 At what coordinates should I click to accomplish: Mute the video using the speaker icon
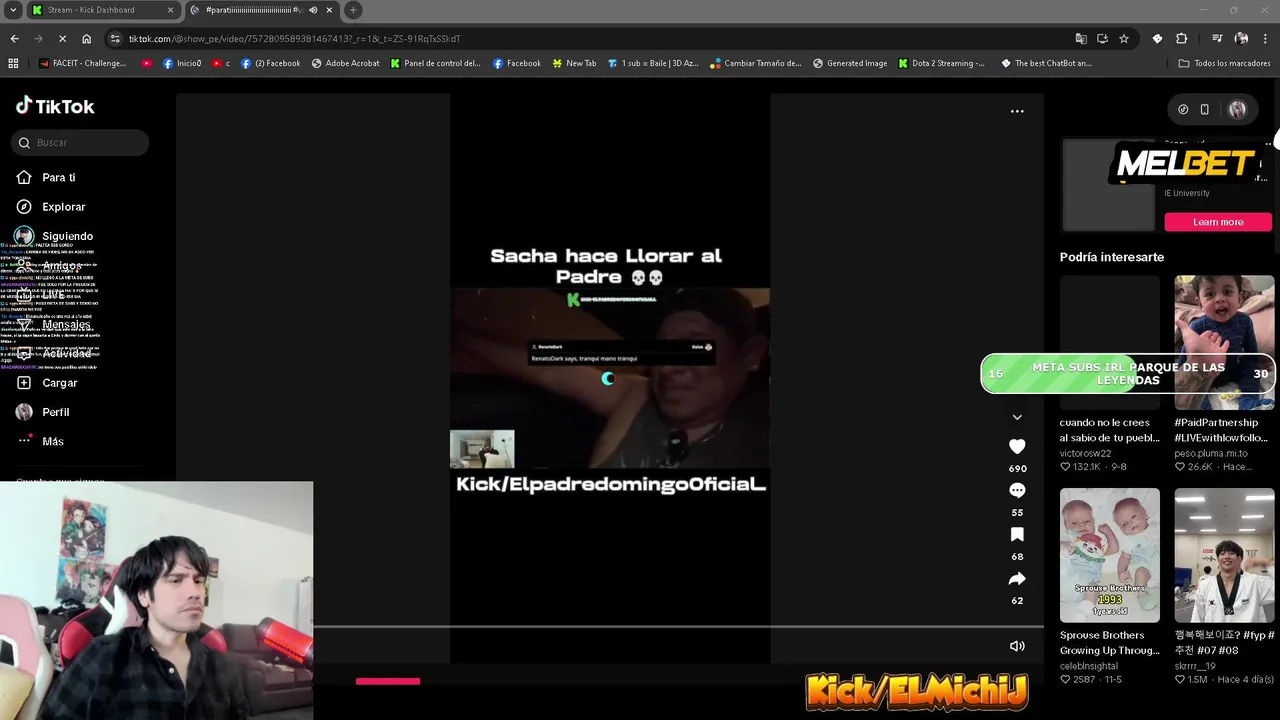(x=1017, y=646)
